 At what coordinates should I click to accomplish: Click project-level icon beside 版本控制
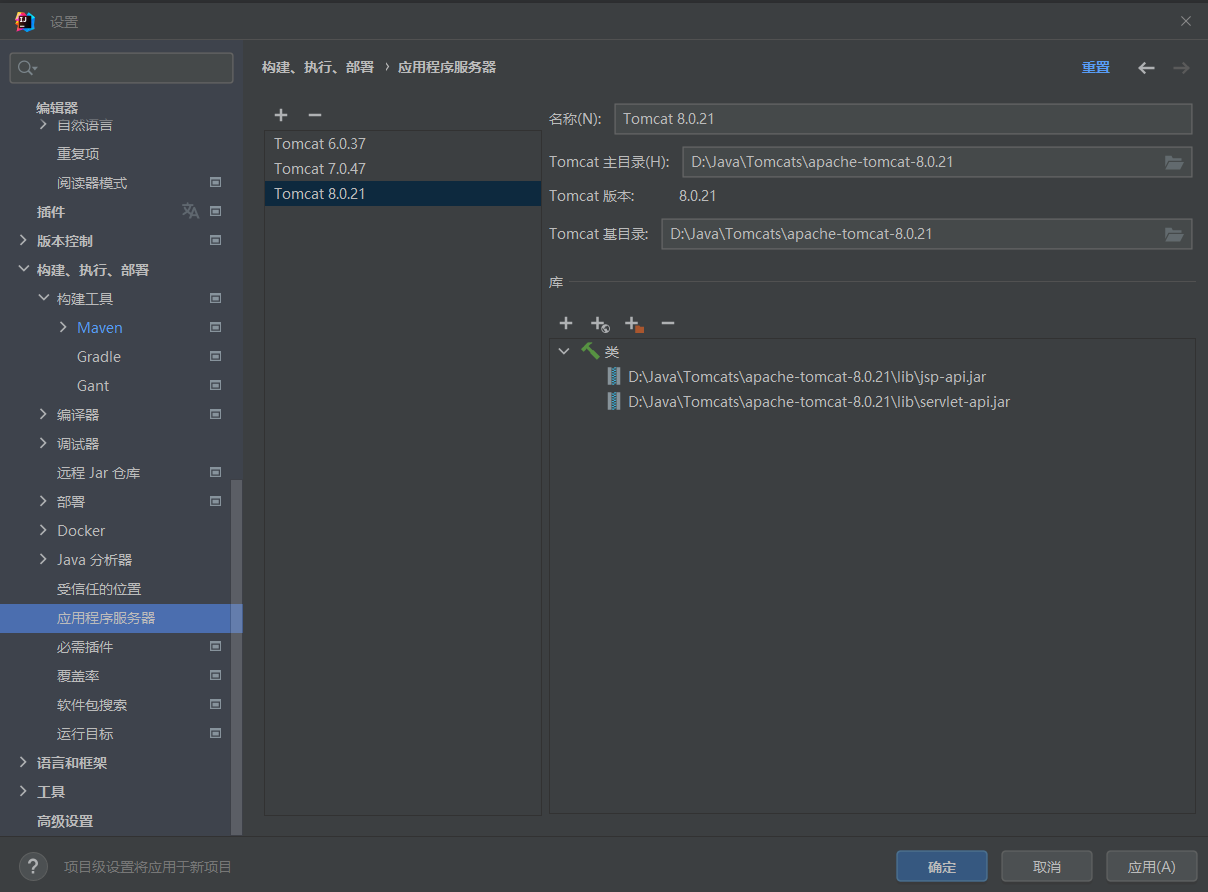point(215,240)
